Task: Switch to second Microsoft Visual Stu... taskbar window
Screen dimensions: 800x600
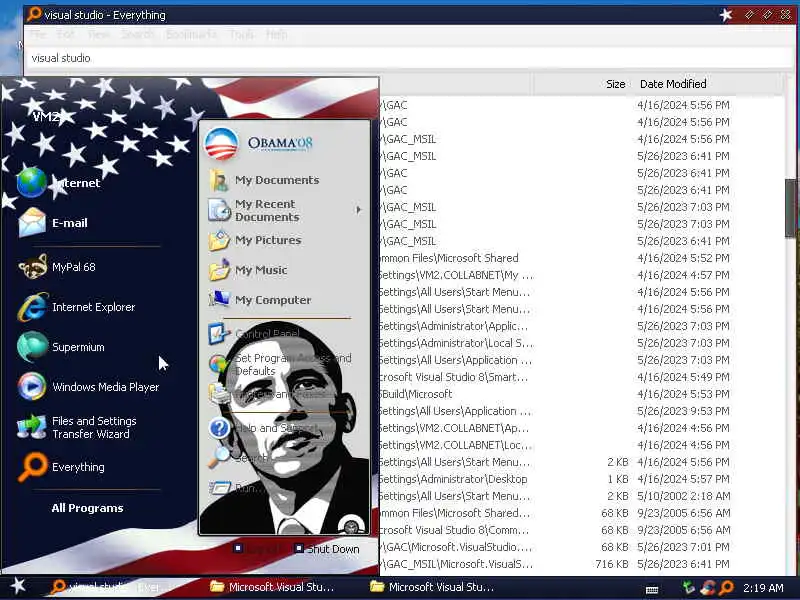Action: [432, 587]
